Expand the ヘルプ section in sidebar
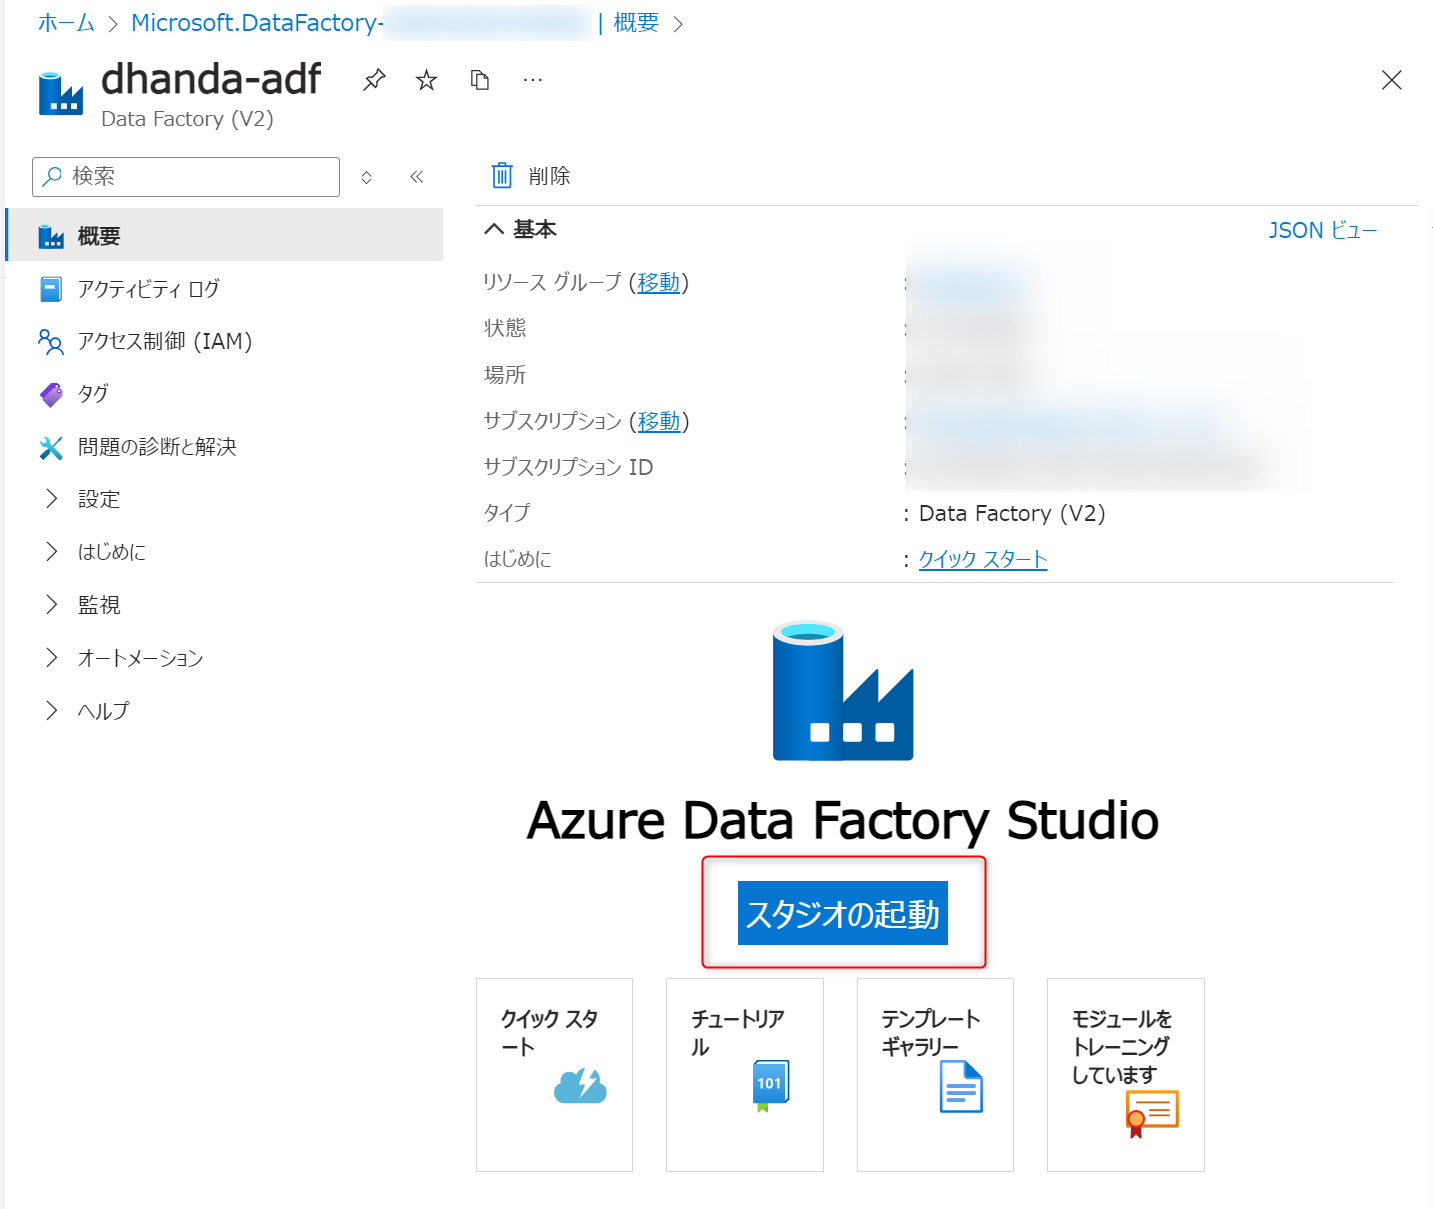 click(52, 711)
